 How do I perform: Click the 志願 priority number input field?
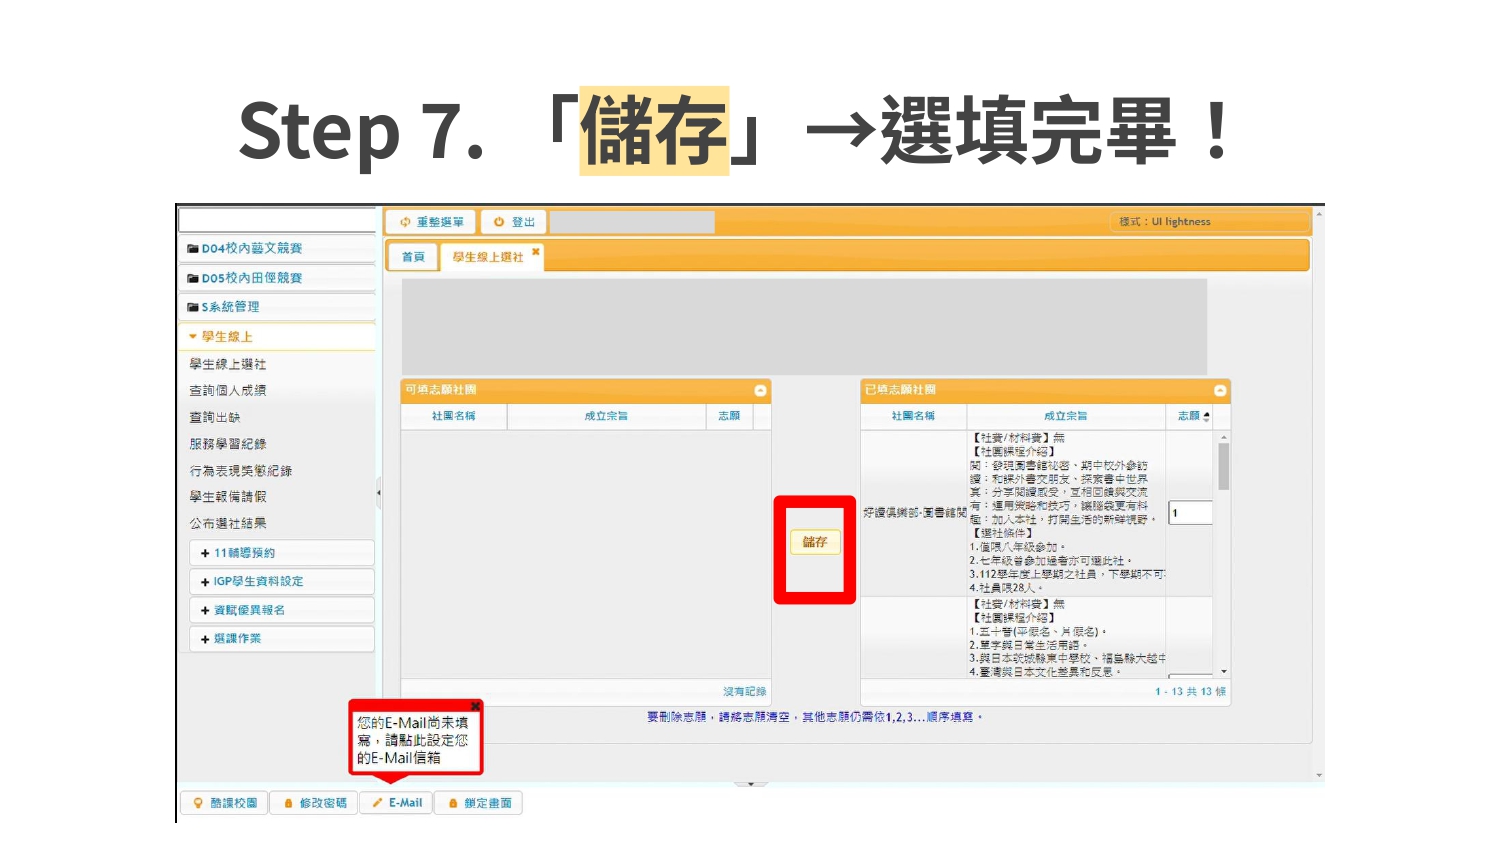[x=1190, y=513]
